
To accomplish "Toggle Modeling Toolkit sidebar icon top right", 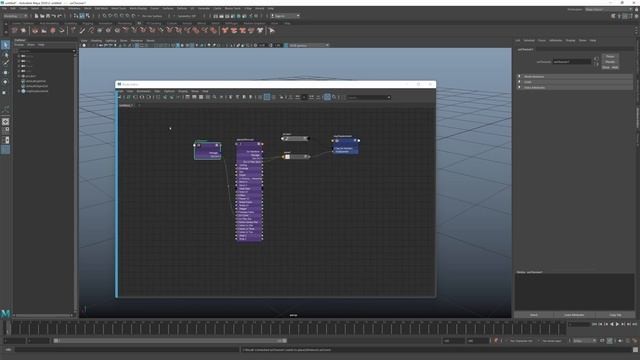I will 613,16.
